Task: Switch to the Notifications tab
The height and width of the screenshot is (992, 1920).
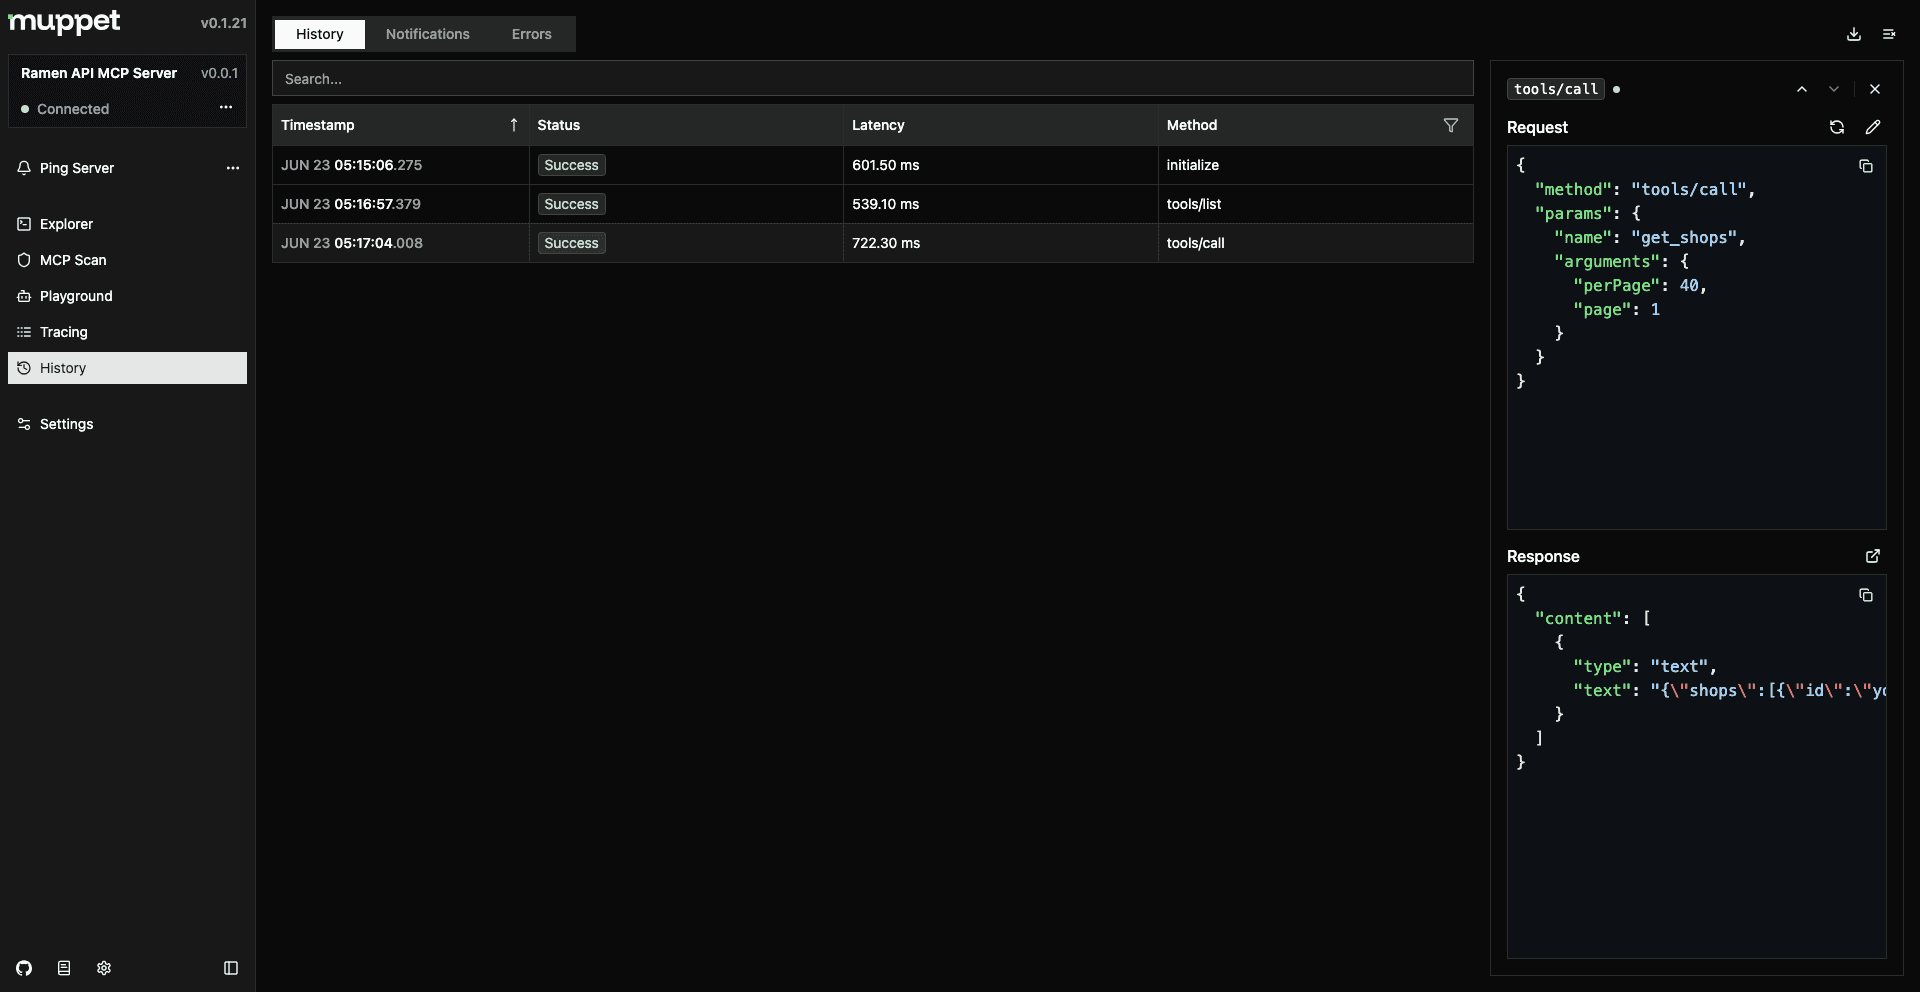Action: 427,34
